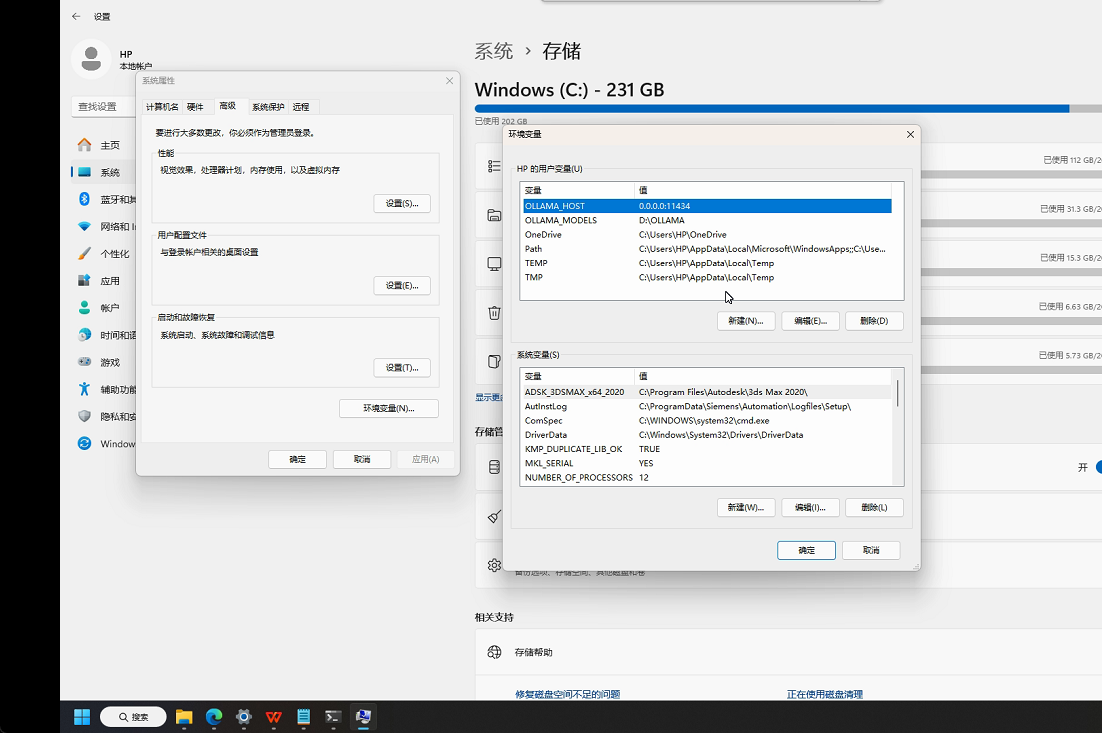The height and width of the screenshot is (733, 1102).
Task: Open 帐户 person icon in sidebar
Action: [84, 308]
